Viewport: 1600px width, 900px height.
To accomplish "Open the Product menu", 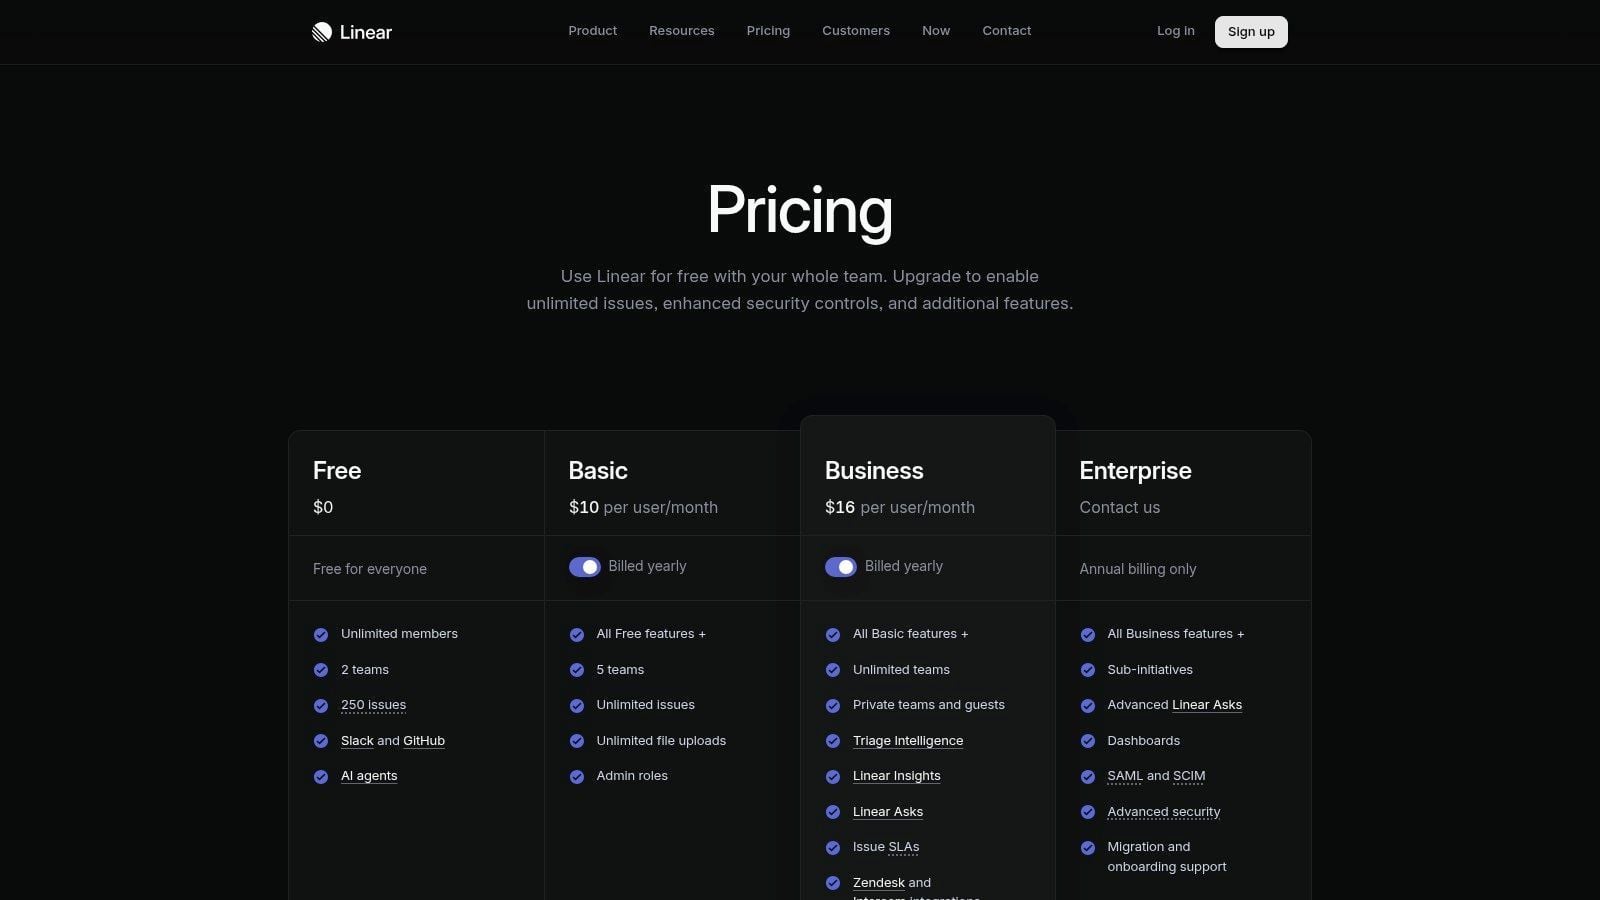I will click(593, 31).
